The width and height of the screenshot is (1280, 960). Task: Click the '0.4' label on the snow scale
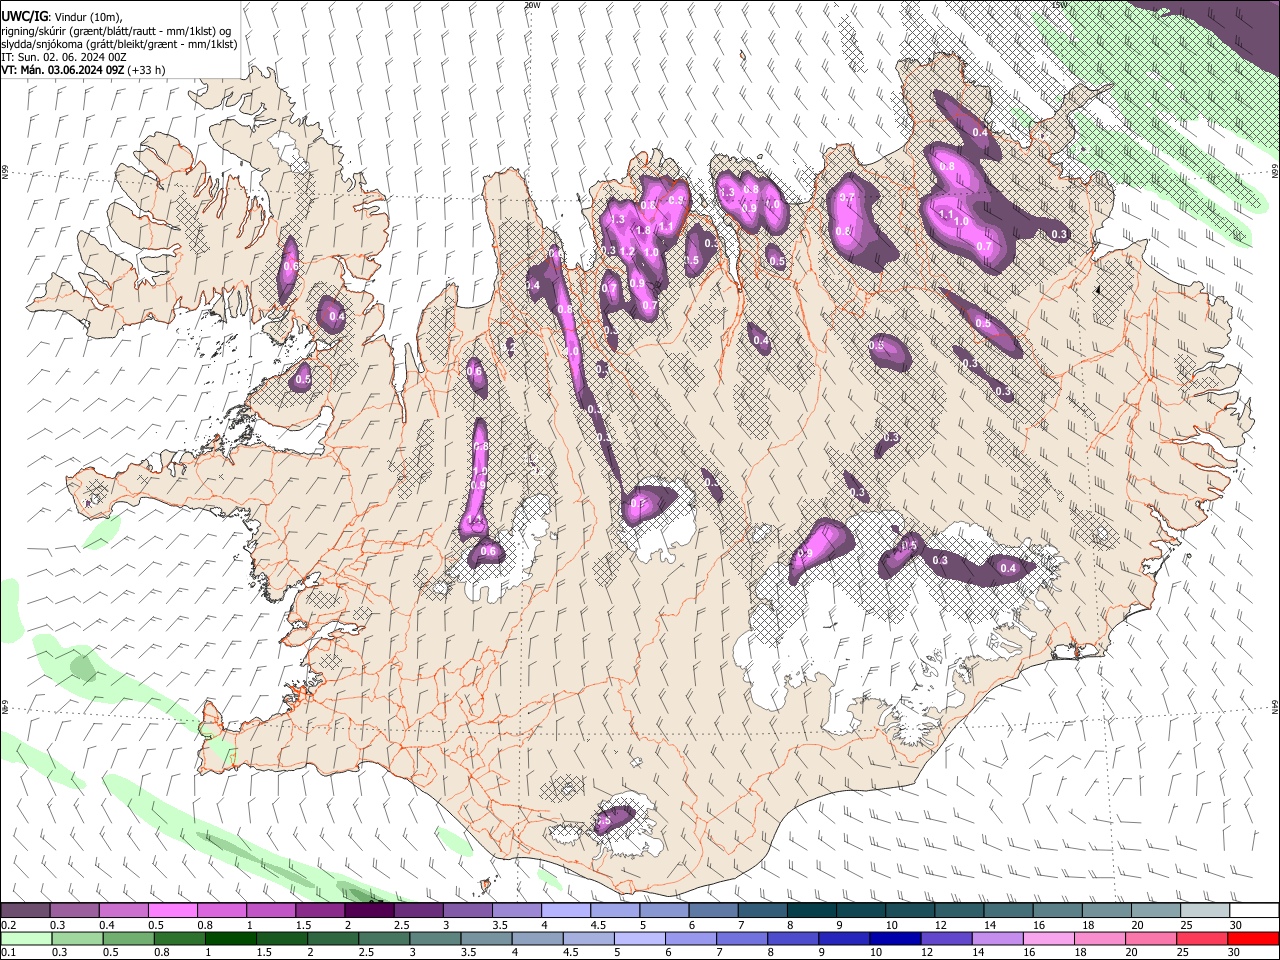tap(106, 925)
